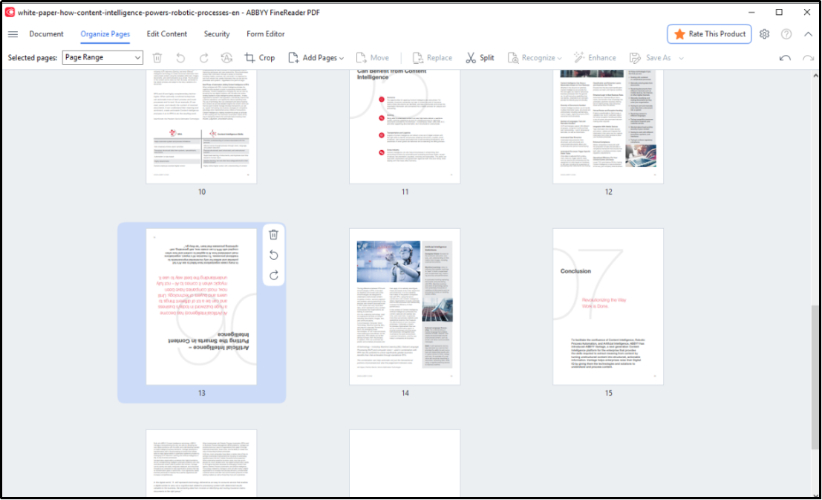Click the vertical scrollbar thumb
Screen dimensions: 822x500
815,375
